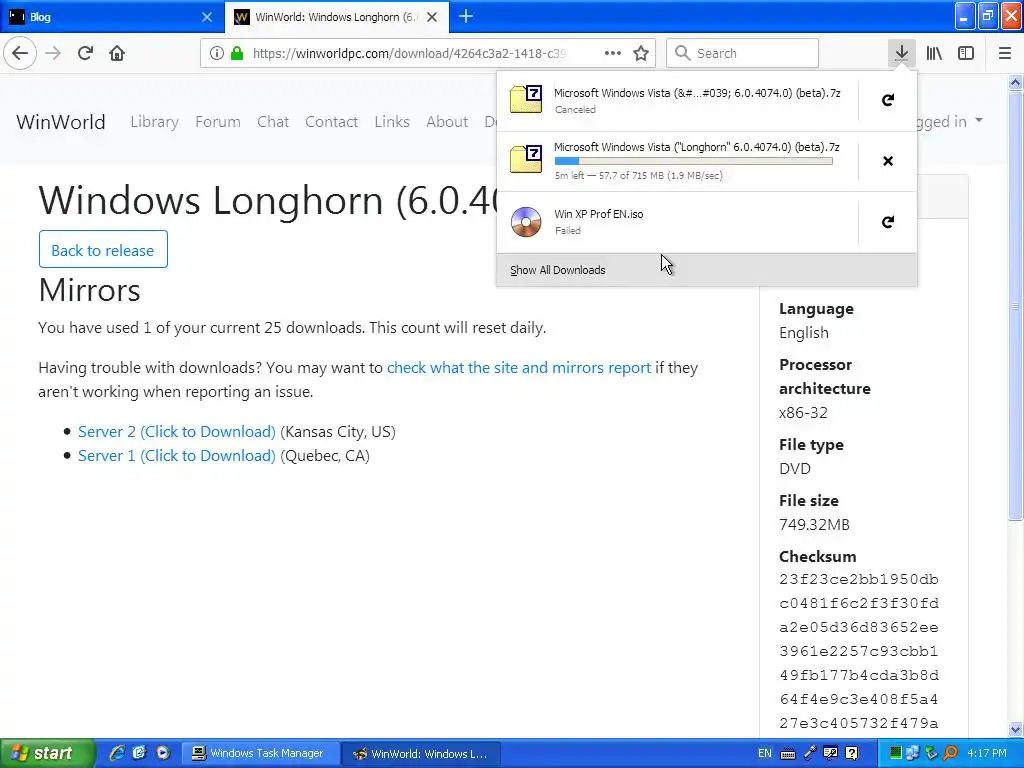The width and height of the screenshot is (1024, 768).
Task: Switch to the Blog tab
Action: point(112,17)
